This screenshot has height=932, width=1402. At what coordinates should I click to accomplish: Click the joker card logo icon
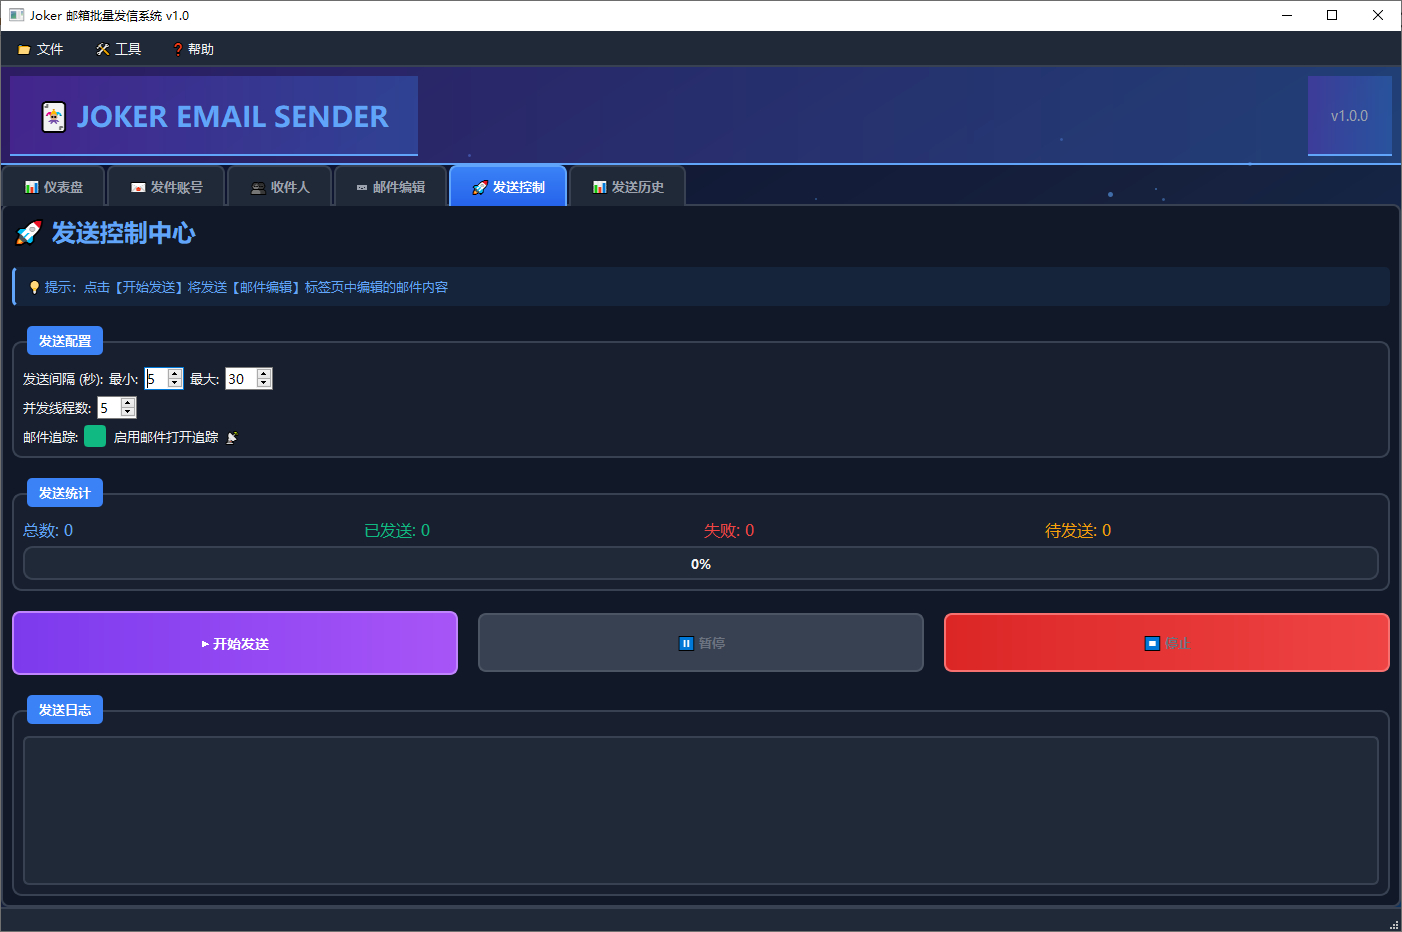[x=54, y=117]
